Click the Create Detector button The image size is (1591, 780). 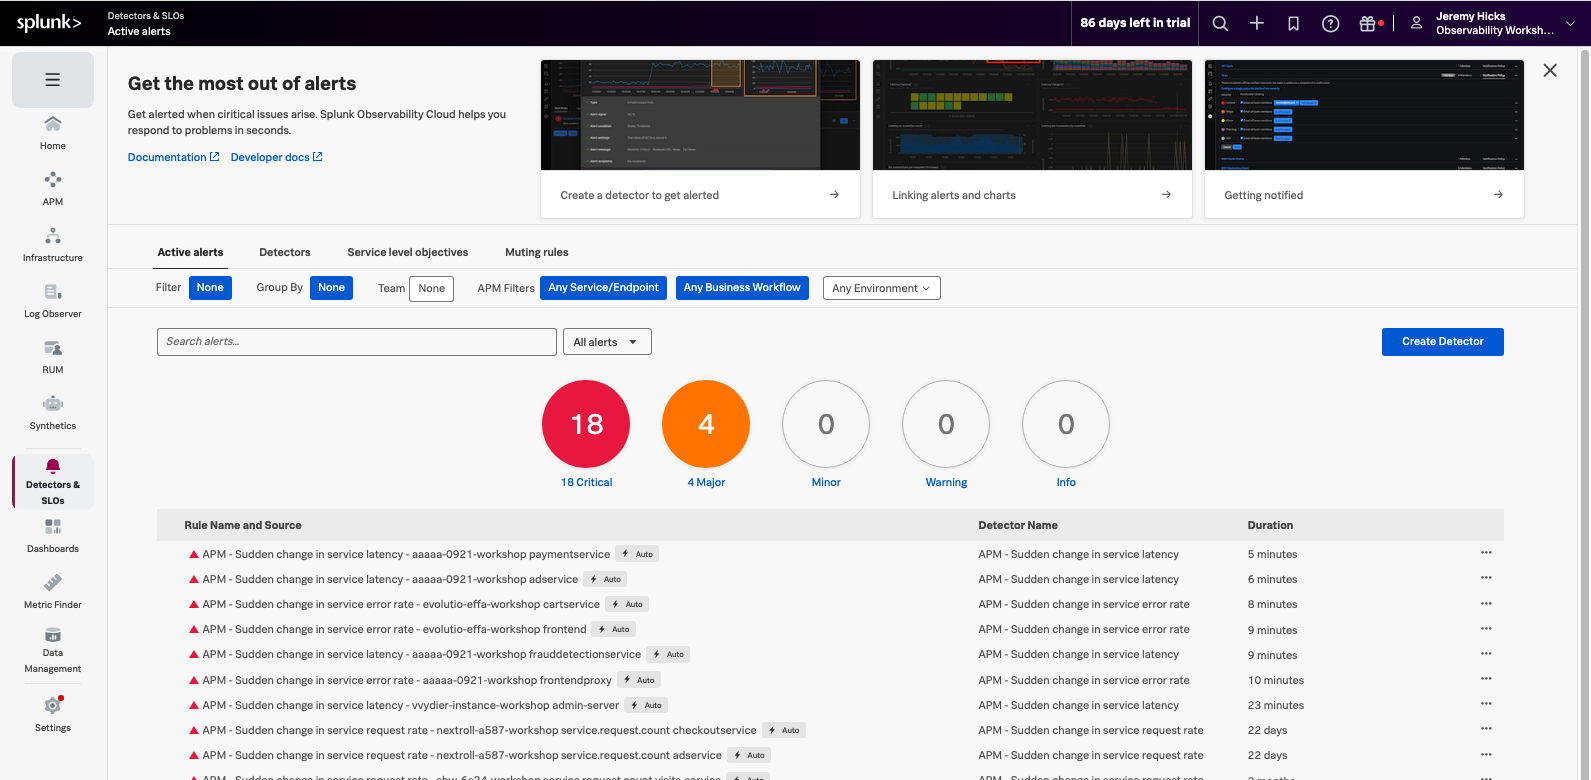pyautogui.click(x=1442, y=342)
